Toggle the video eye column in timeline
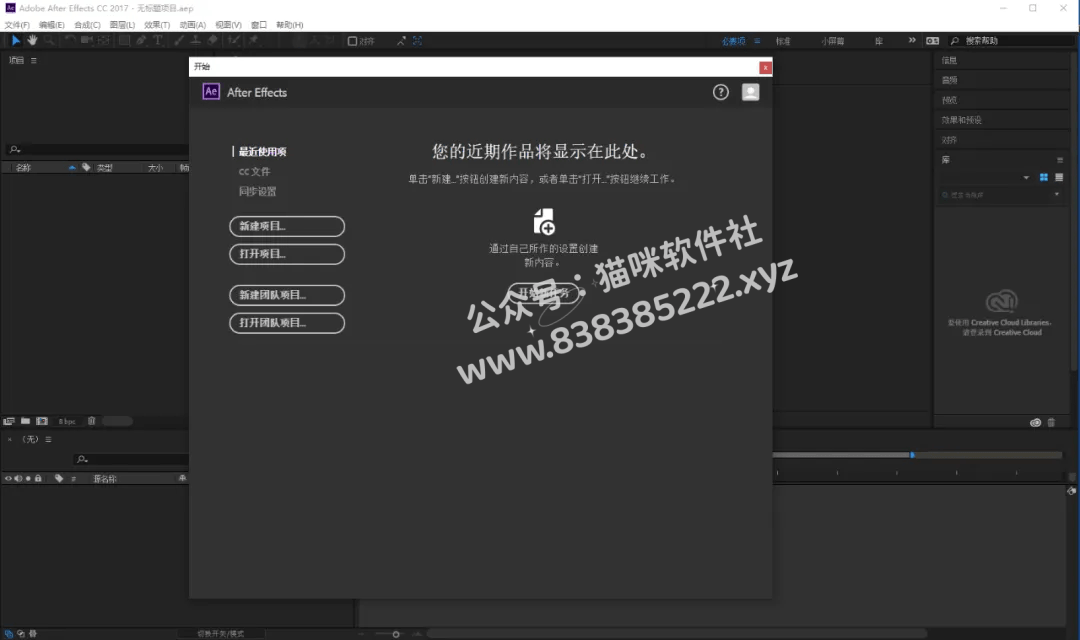This screenshot has width=1080, height=640. click(x=8, y=478)
